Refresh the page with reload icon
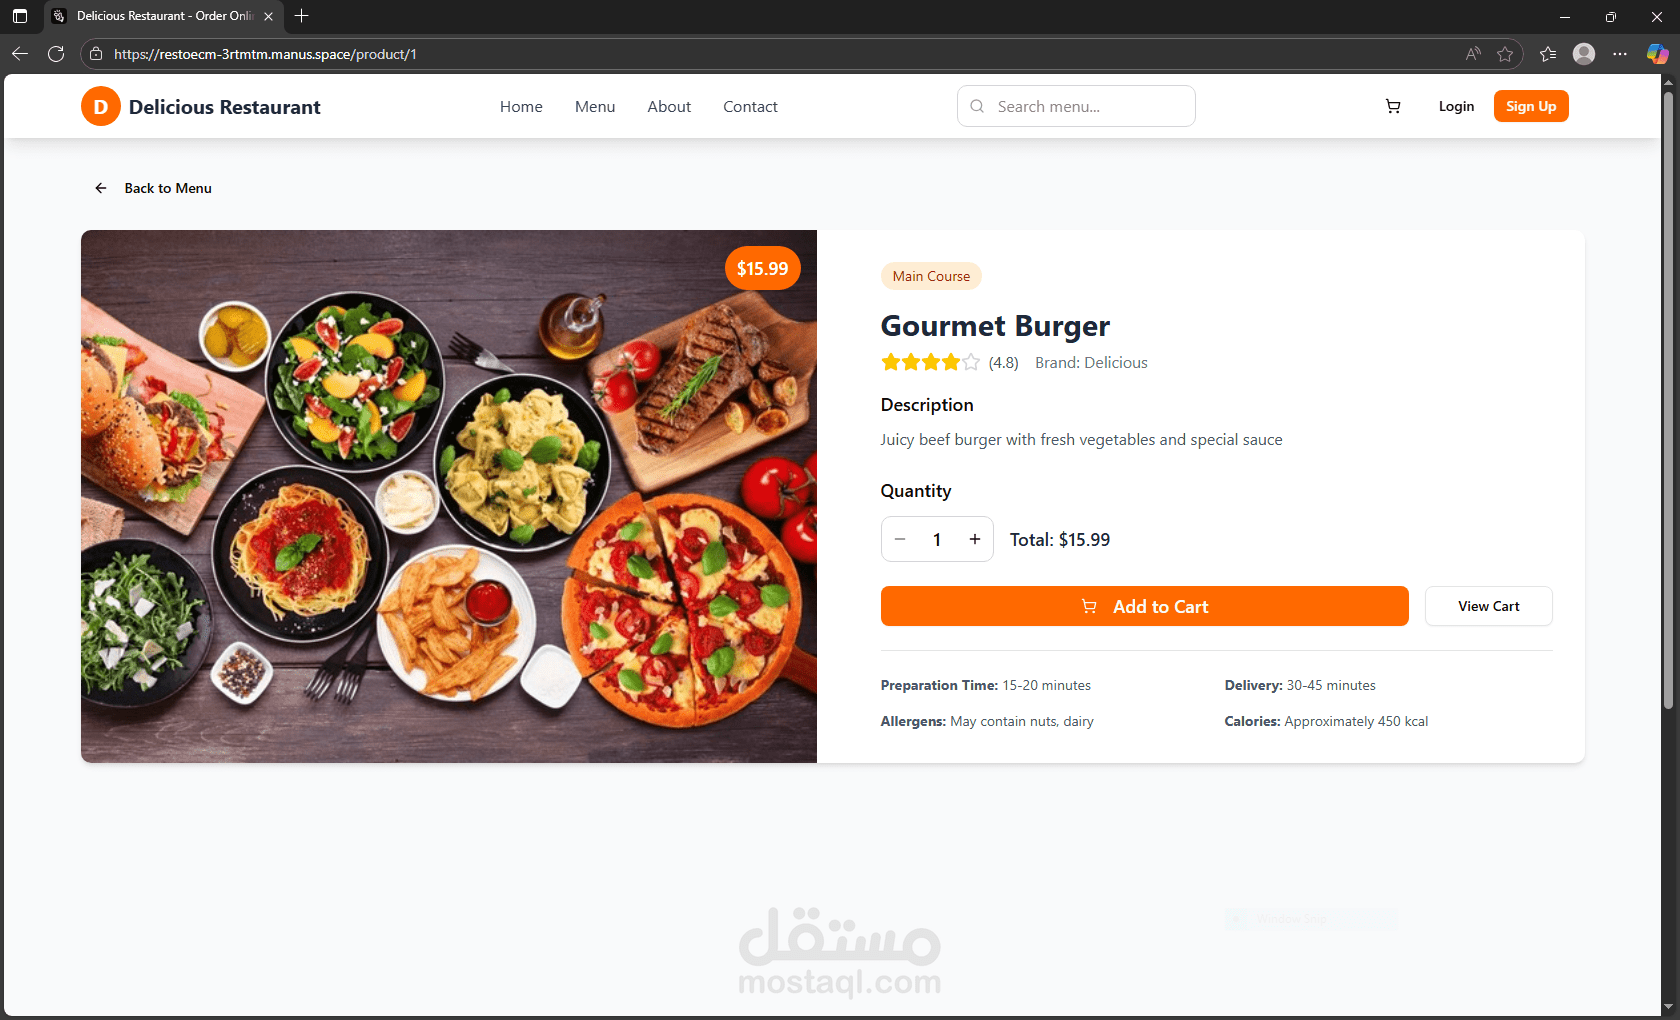 (56, 54)
